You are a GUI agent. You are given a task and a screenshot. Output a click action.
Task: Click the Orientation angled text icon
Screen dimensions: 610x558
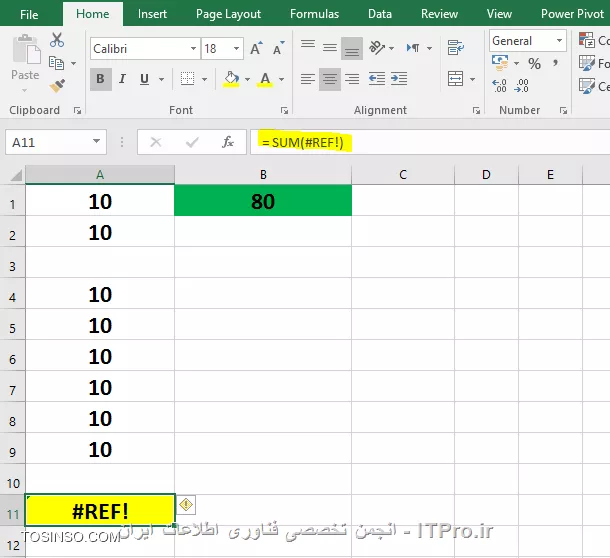[x=377, y=48]
